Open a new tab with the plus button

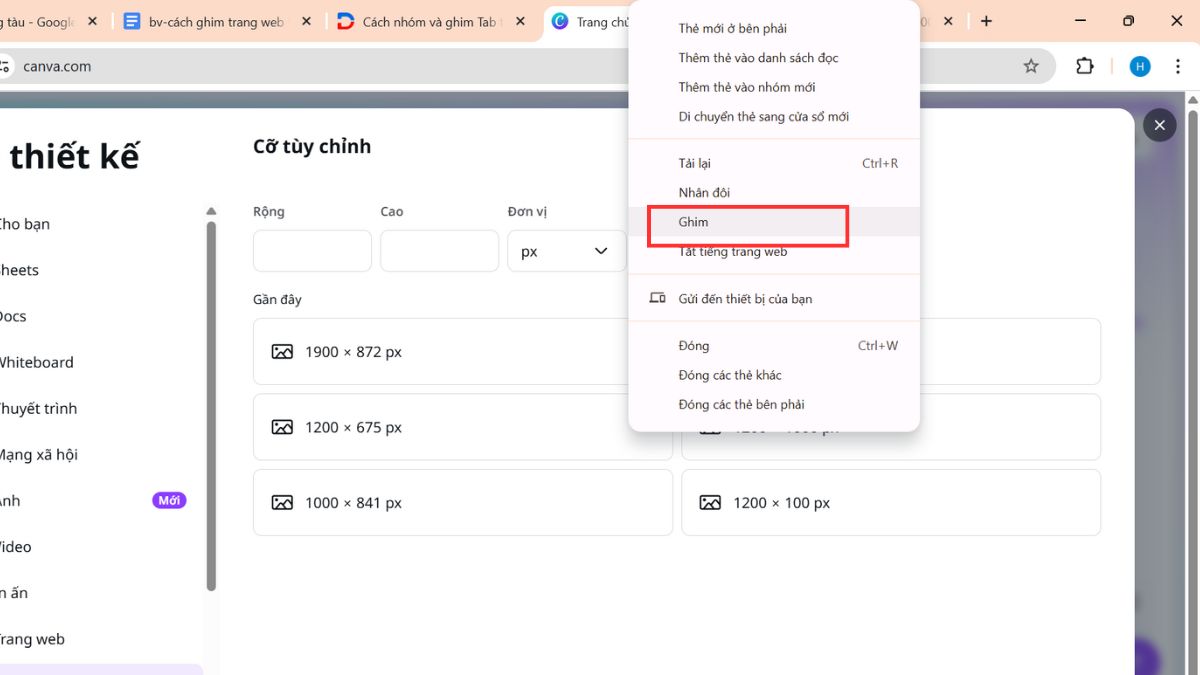pyautogui.click(x=986, y=20)
